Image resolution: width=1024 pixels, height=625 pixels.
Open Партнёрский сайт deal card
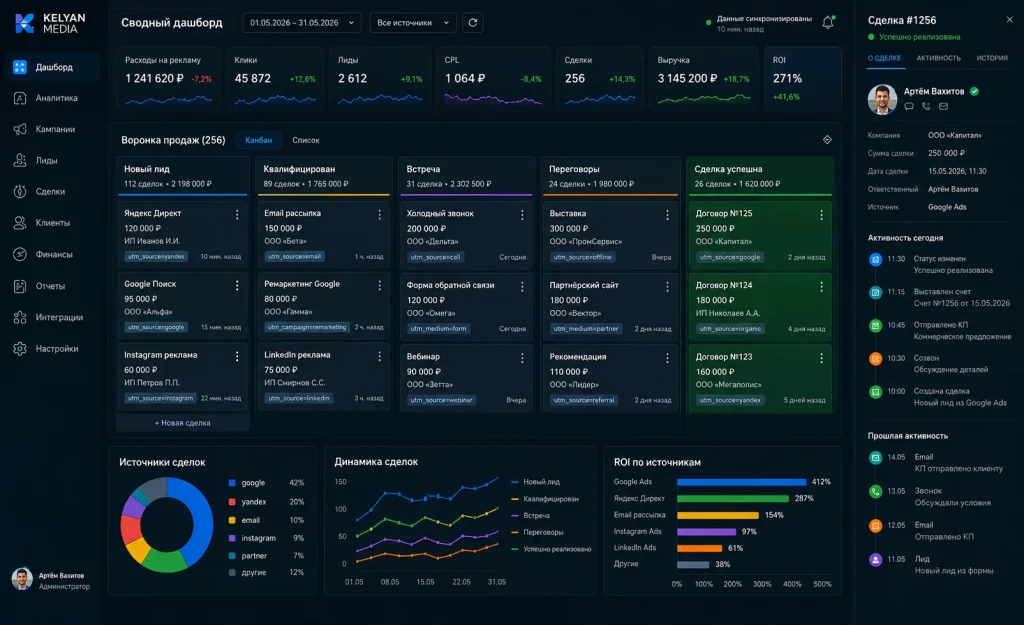(x=611, y=306)
